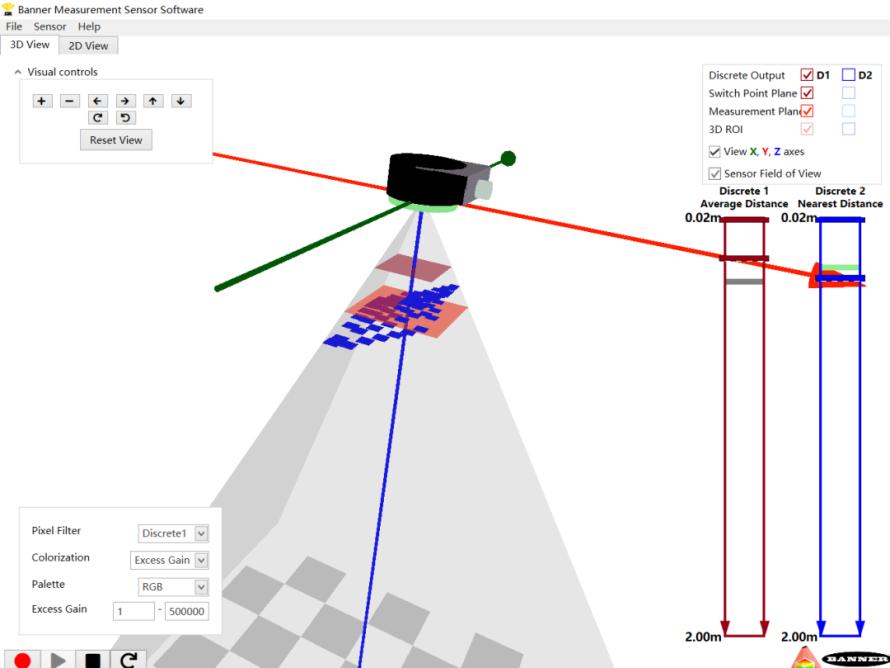Toggle the 3D ROI checkbox for D1

(x=807, y=129)
